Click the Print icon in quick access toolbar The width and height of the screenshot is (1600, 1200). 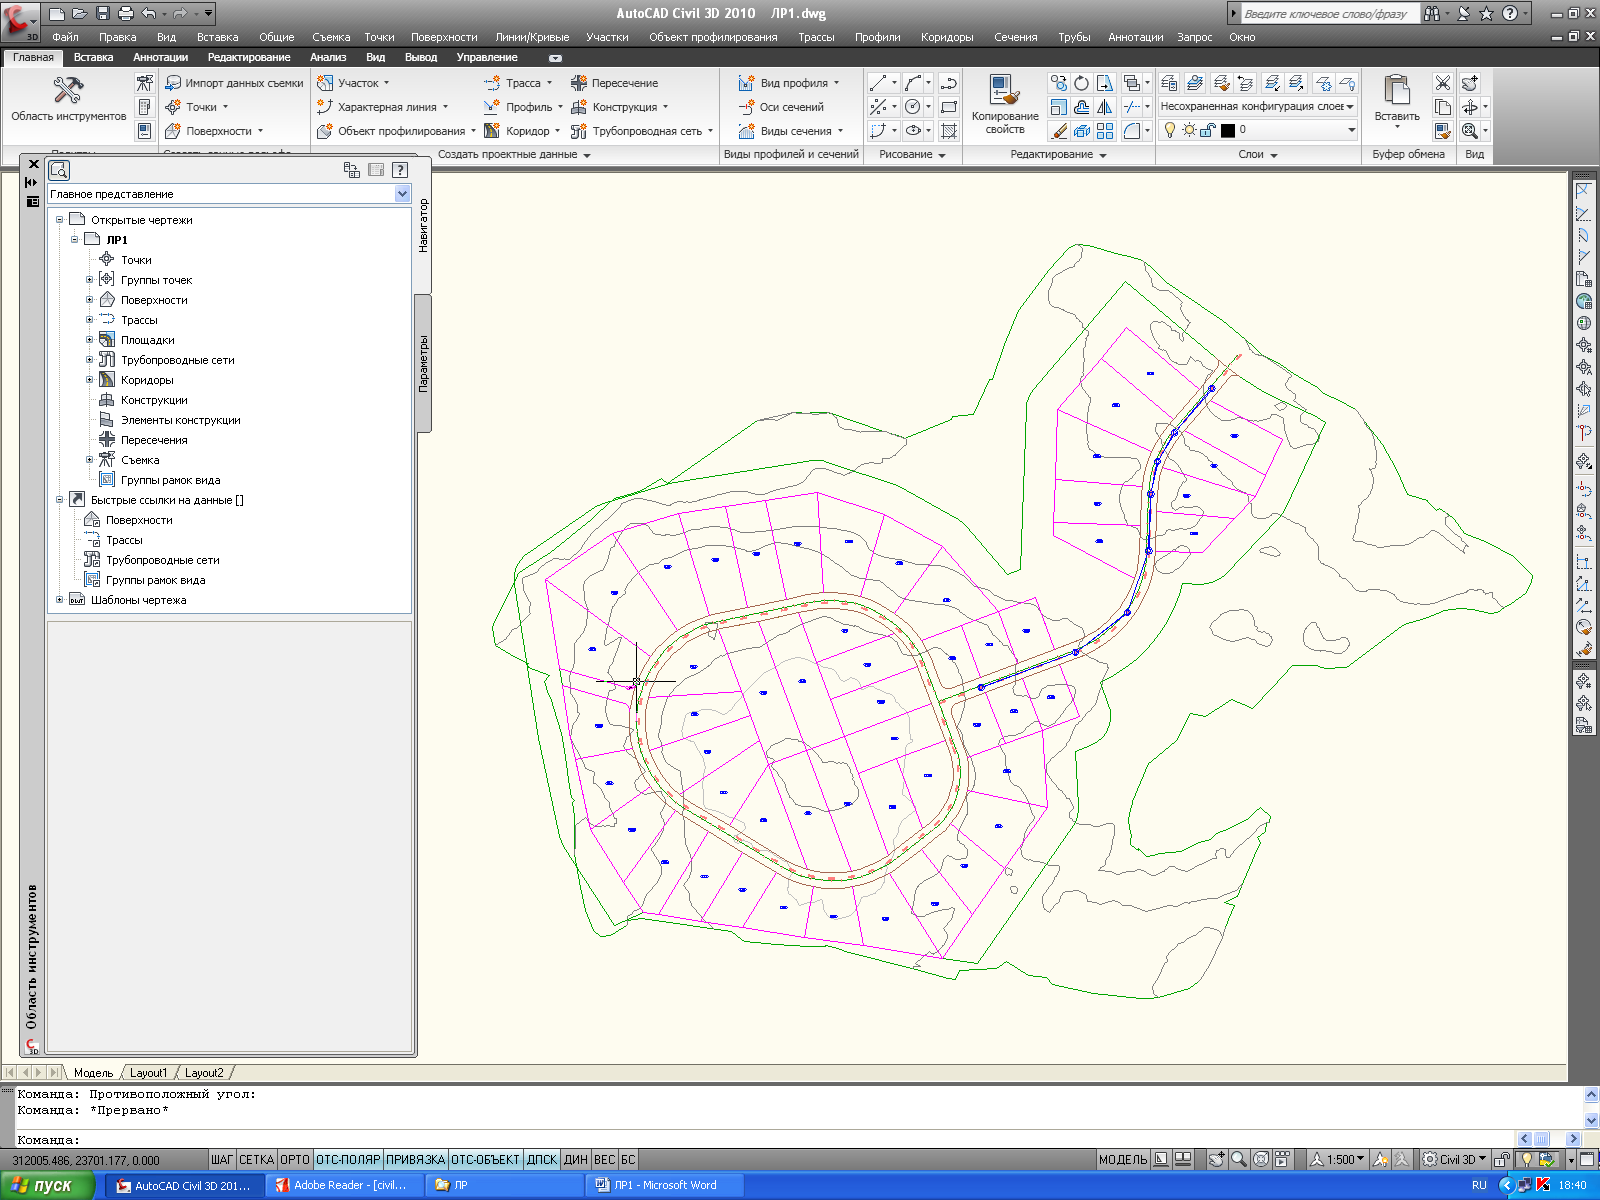(x=125, y=13)
